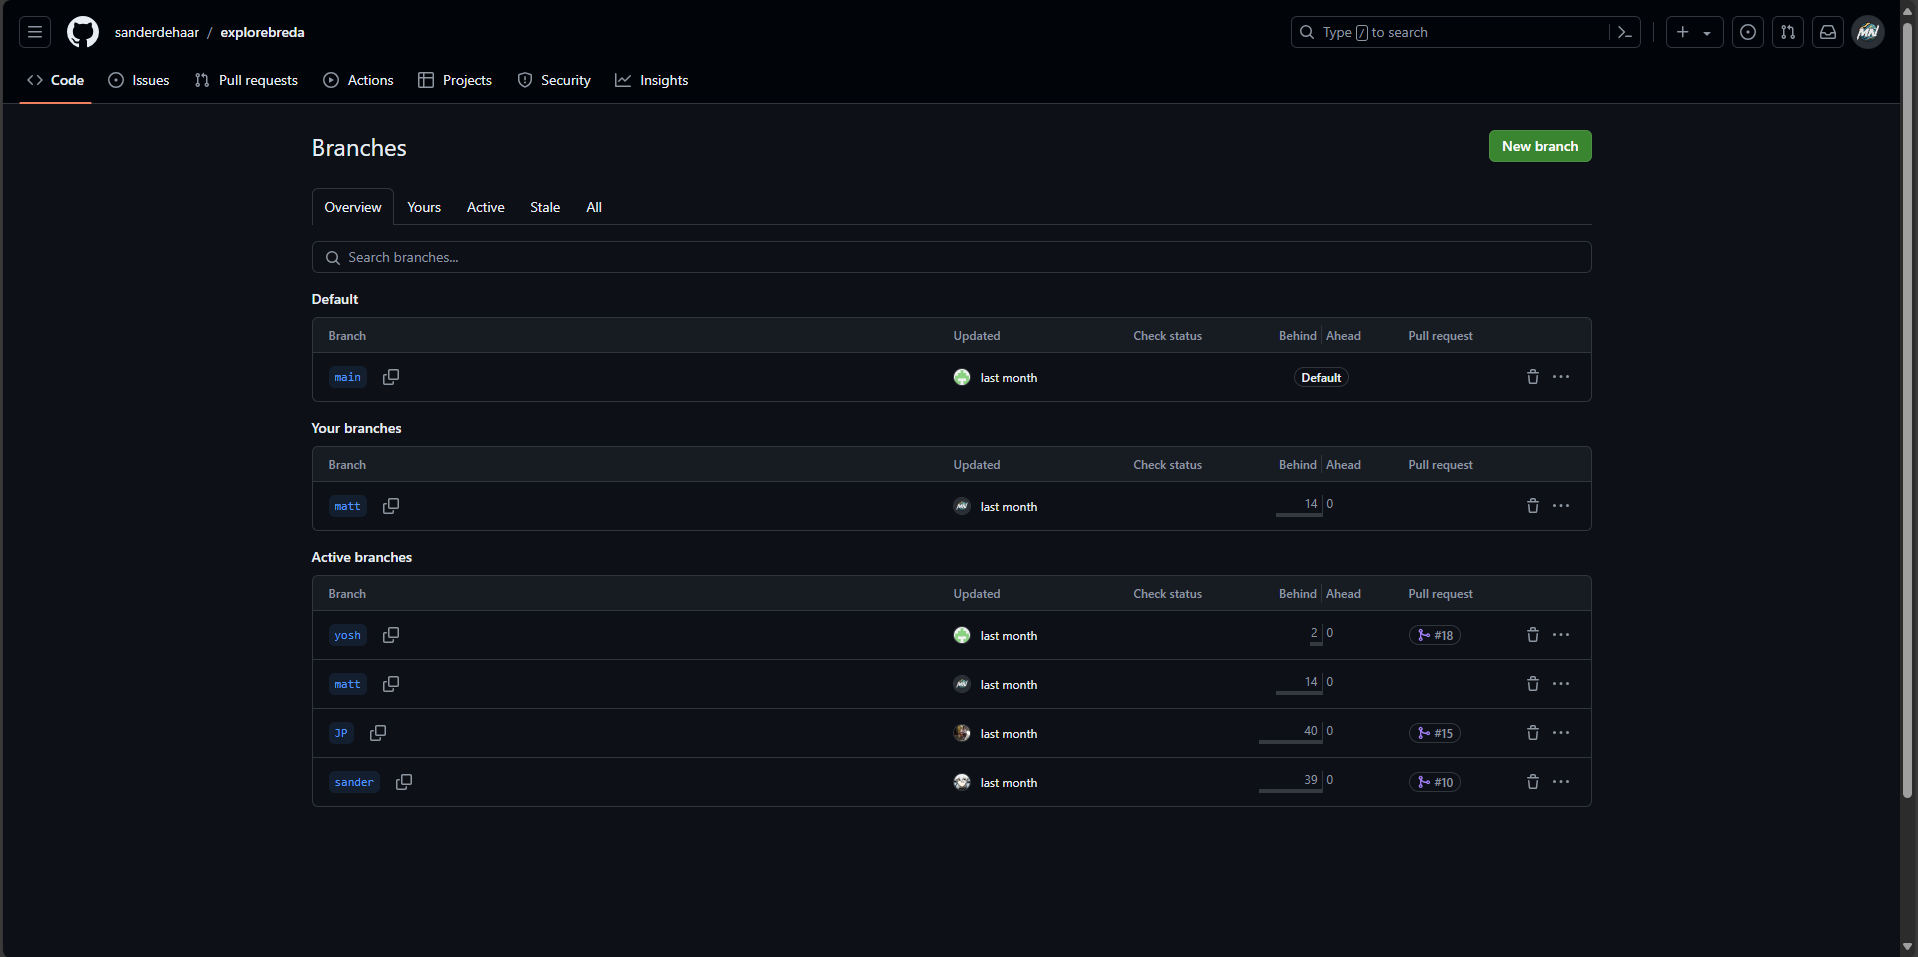Viewport: 1918px width, 957px height.
Task: Click the New branch button
Action: [x=1539, y=146]
